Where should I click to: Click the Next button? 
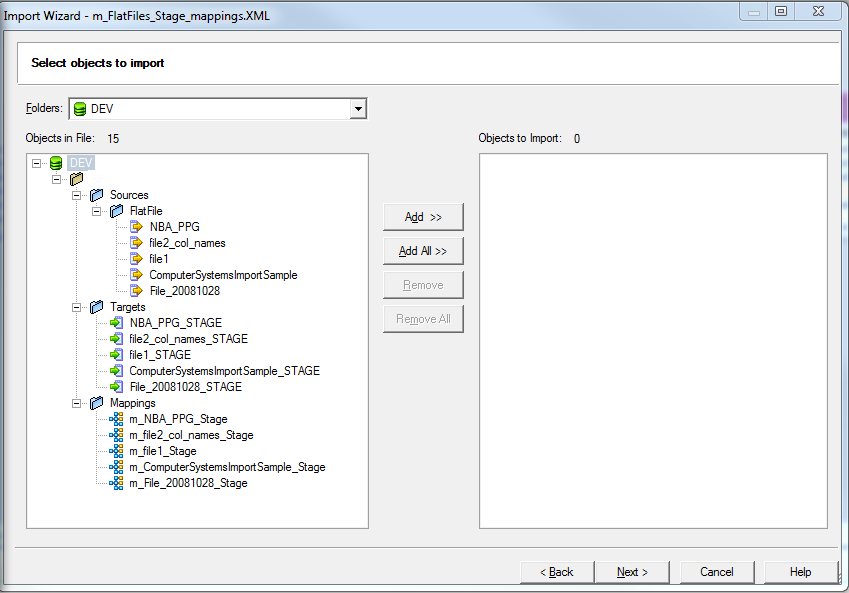[x=632, y=572]
